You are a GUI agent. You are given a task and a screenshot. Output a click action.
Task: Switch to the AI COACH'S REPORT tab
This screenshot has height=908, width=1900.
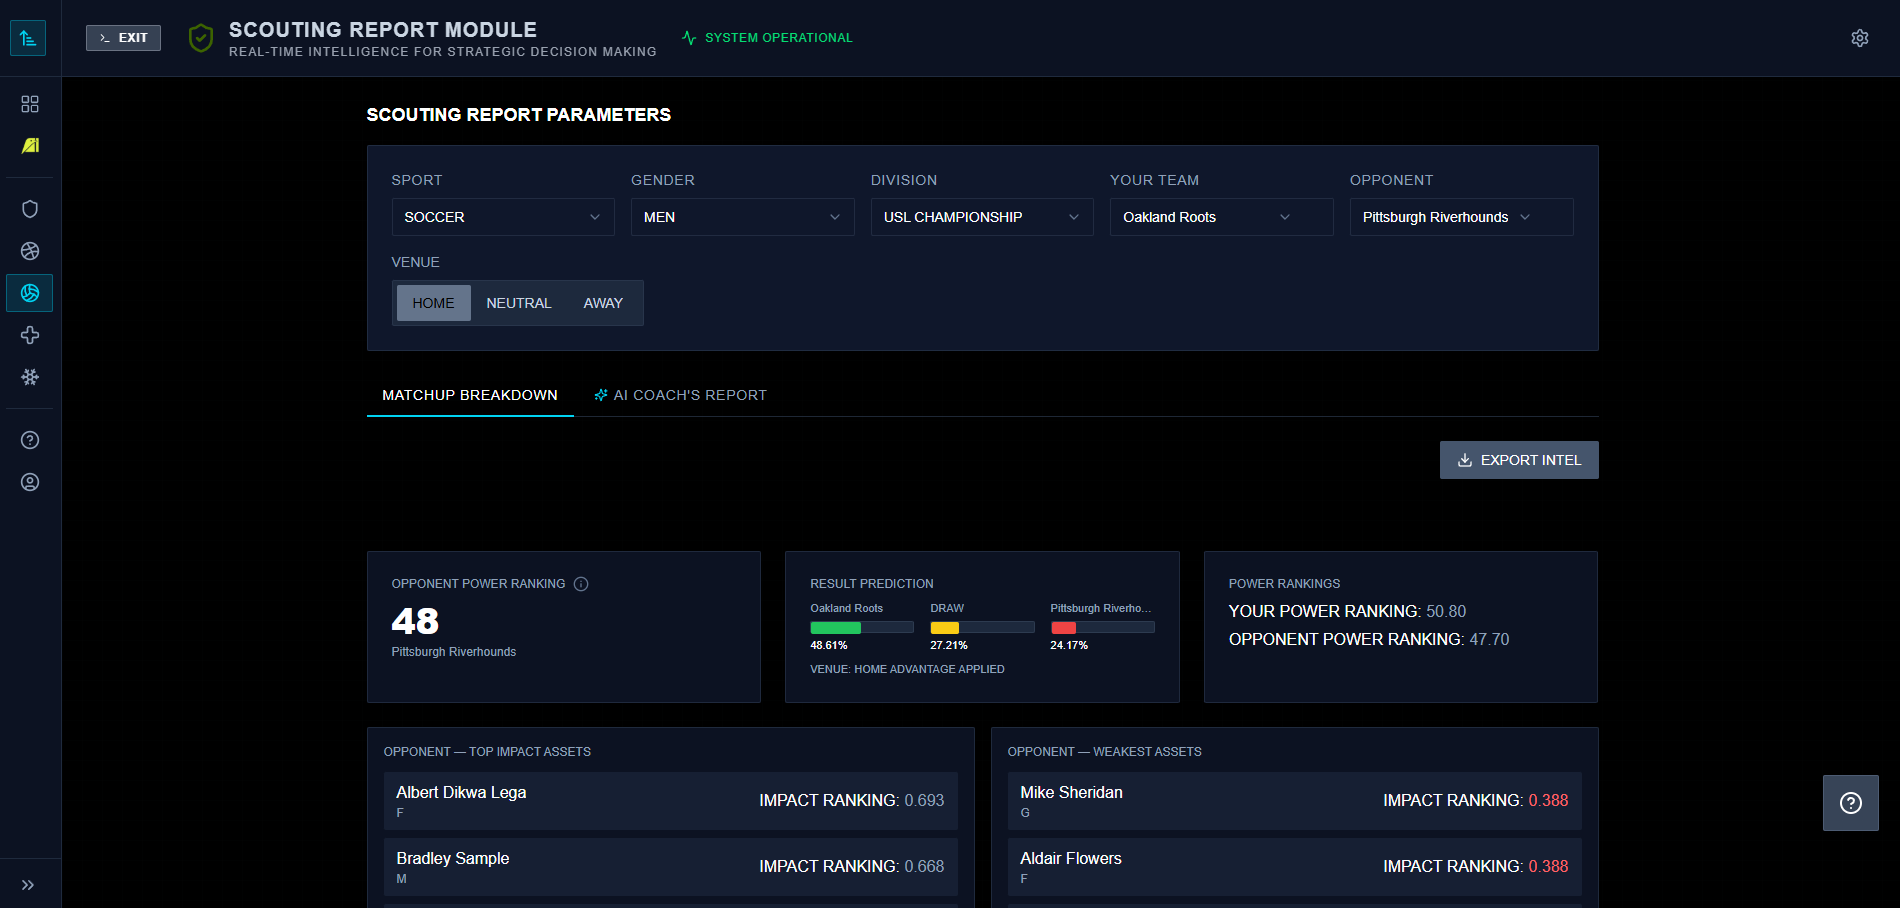coord(680,395)
